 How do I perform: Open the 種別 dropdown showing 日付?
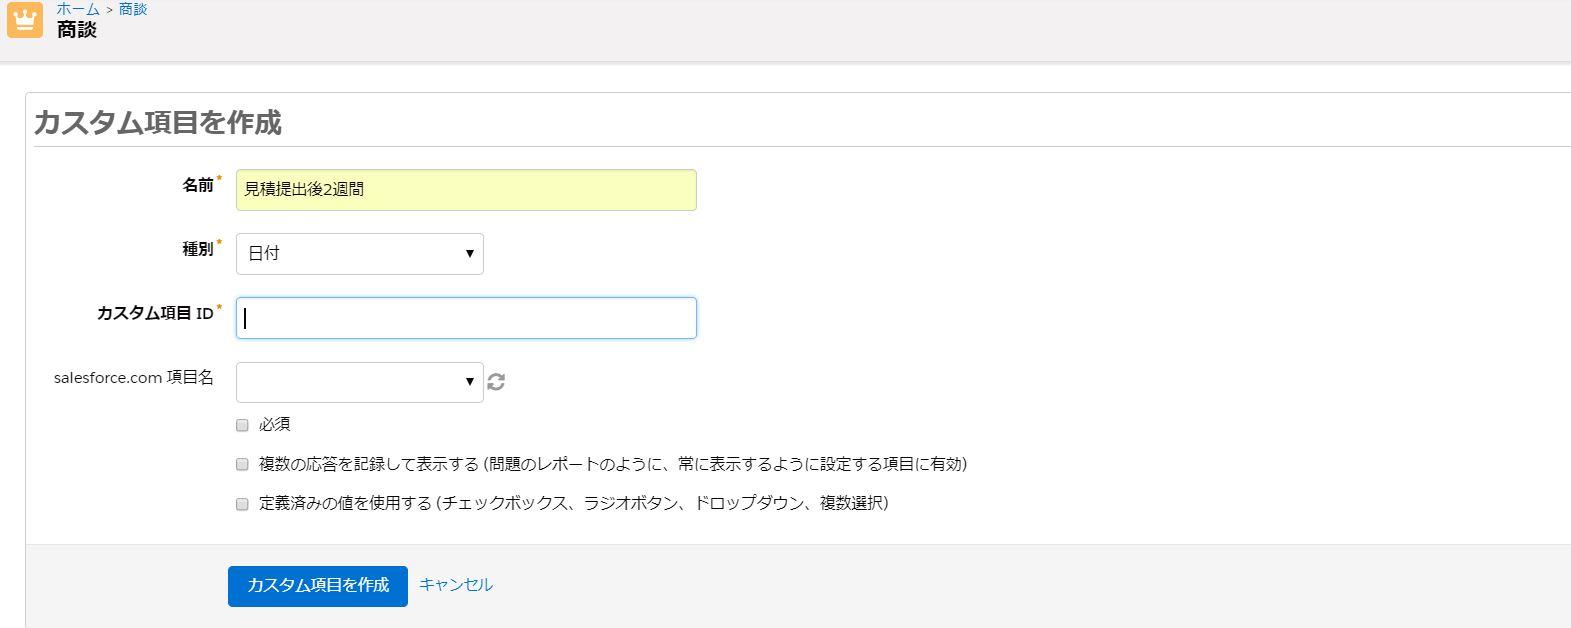pos(360,254)
